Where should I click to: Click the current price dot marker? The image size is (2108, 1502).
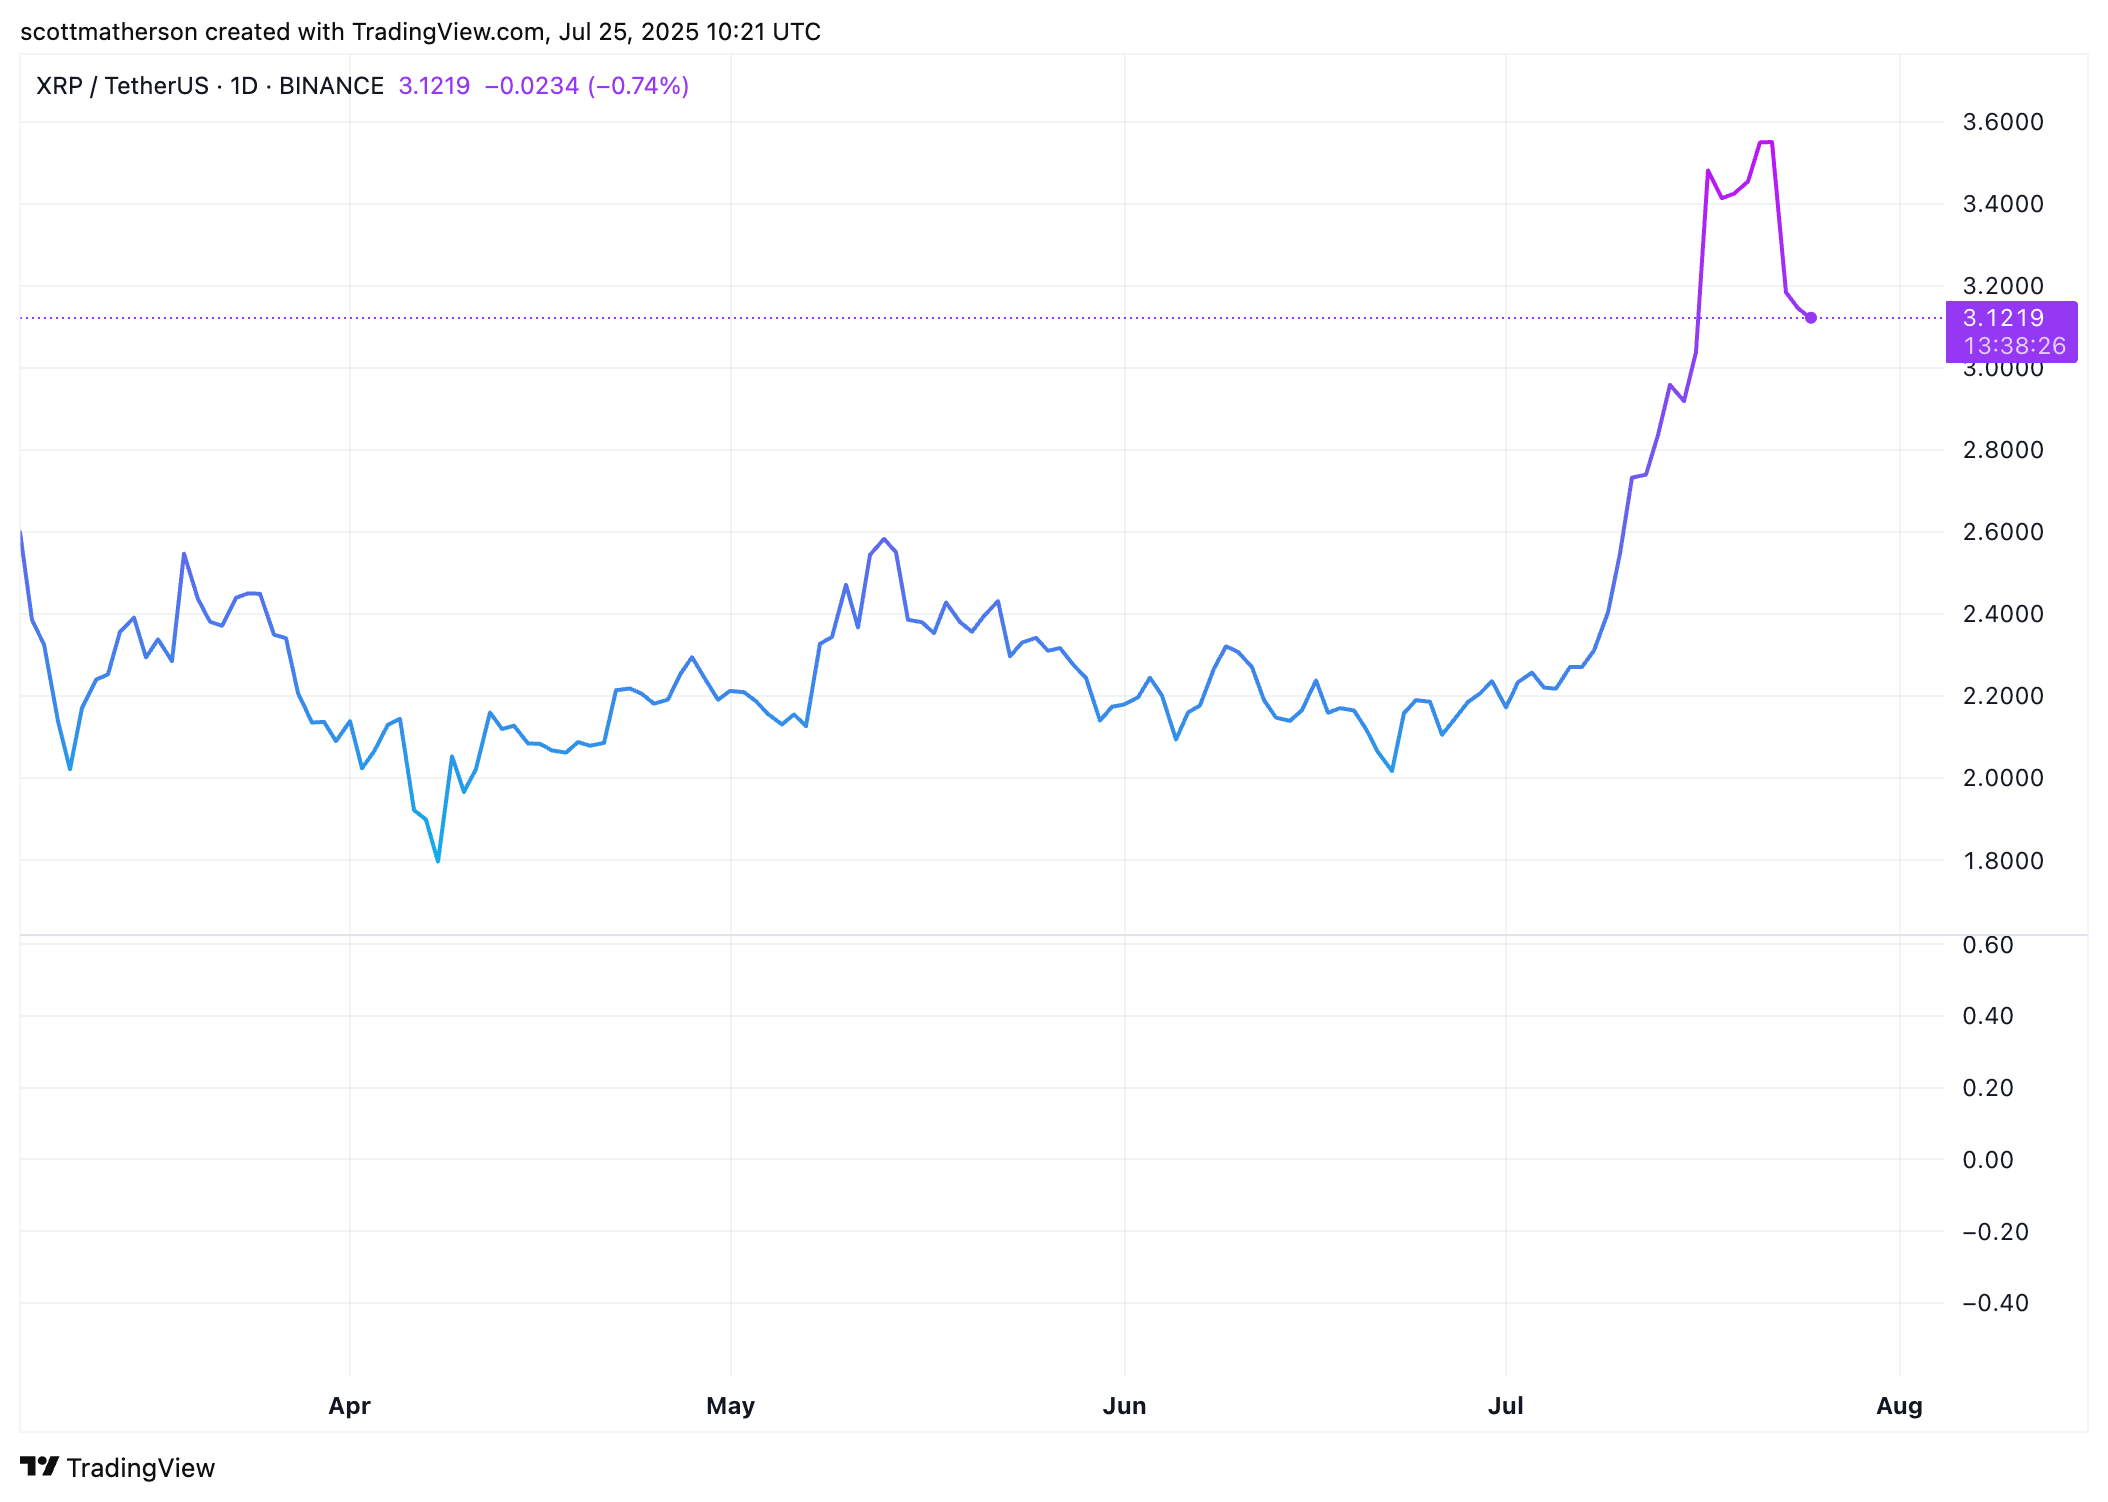(1811, 318)
